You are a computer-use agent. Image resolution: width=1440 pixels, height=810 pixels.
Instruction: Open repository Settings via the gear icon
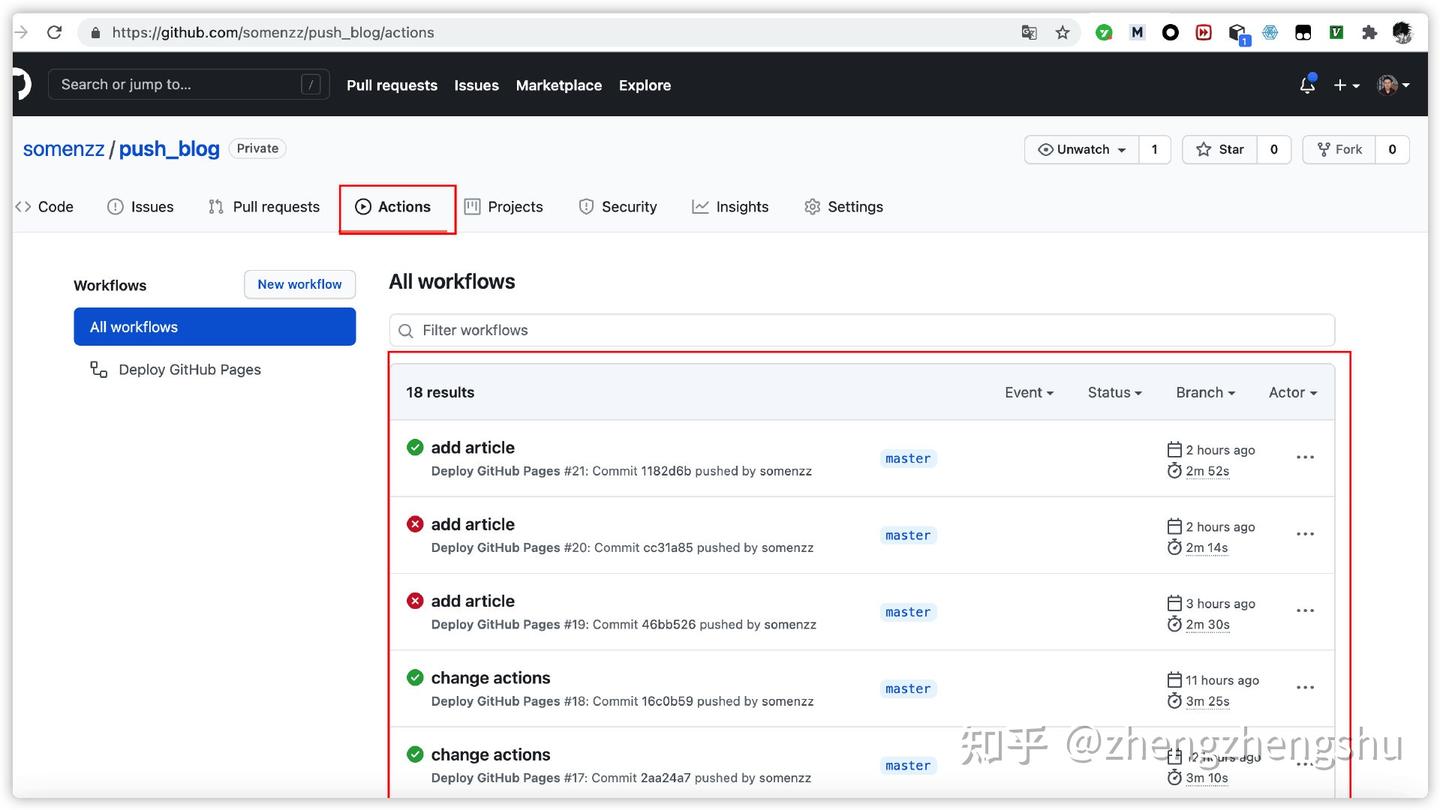pyautogui.click(x=812, y=206)
